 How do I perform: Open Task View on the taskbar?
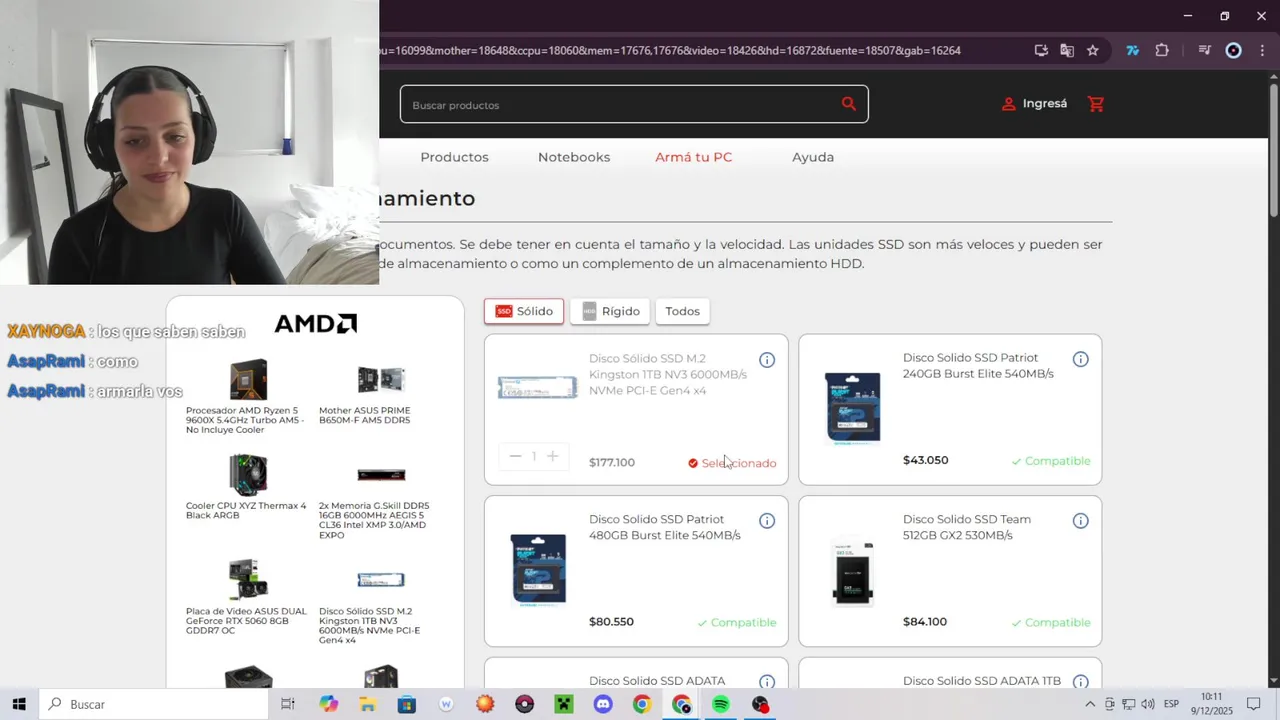[x=288, y=704]
